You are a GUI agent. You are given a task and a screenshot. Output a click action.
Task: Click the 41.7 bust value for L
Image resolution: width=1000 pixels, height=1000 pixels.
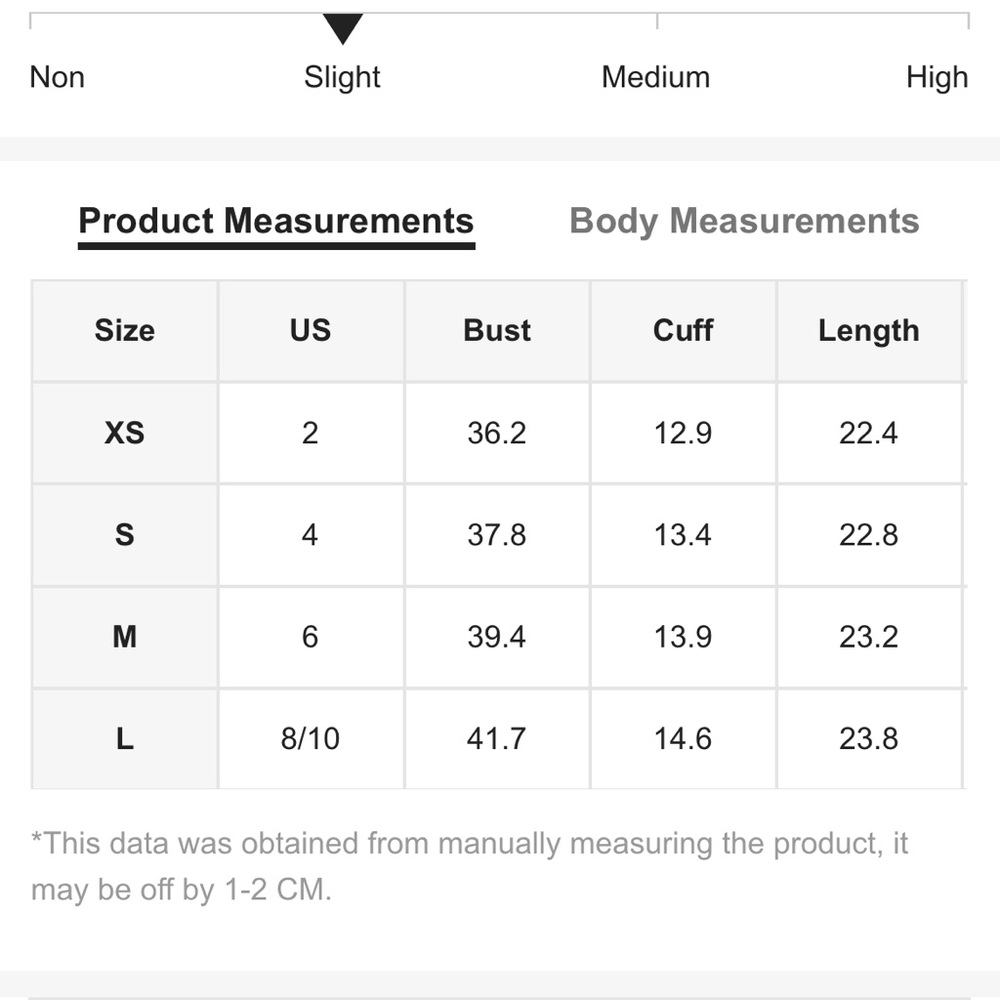(497, 739)
